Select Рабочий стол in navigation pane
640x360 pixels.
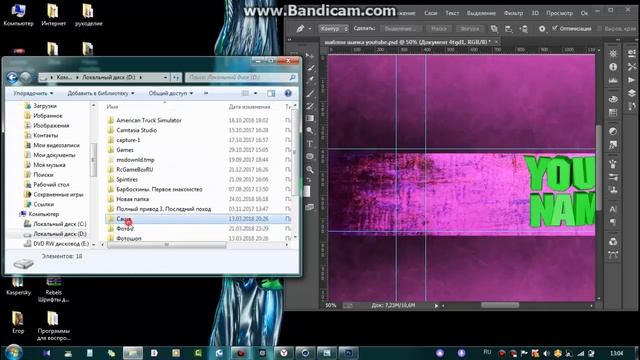coord(51,184)
